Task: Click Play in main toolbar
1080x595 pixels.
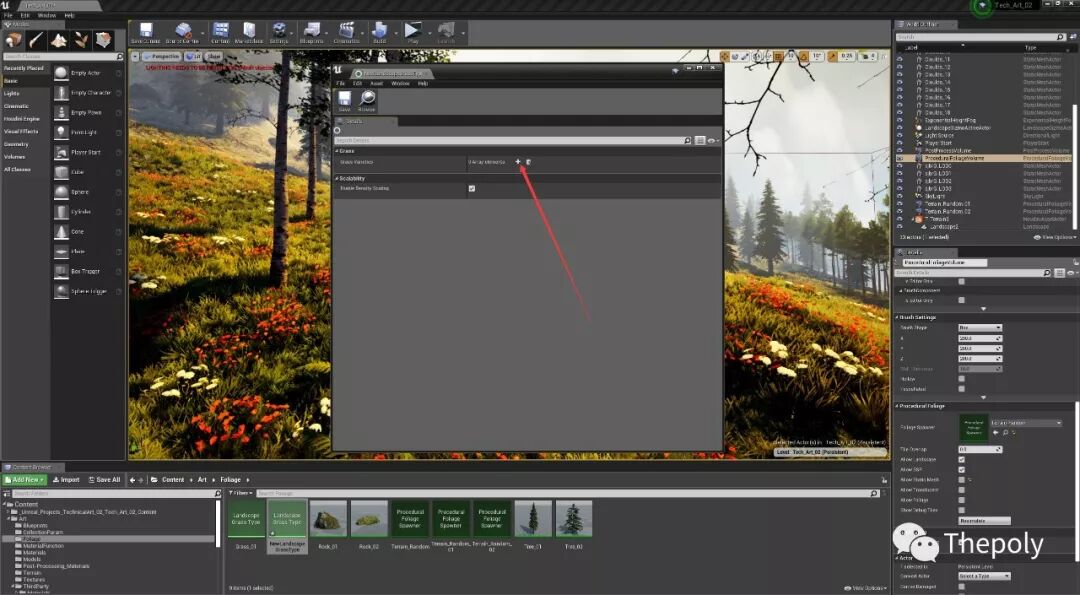Action: coord(413,32)
